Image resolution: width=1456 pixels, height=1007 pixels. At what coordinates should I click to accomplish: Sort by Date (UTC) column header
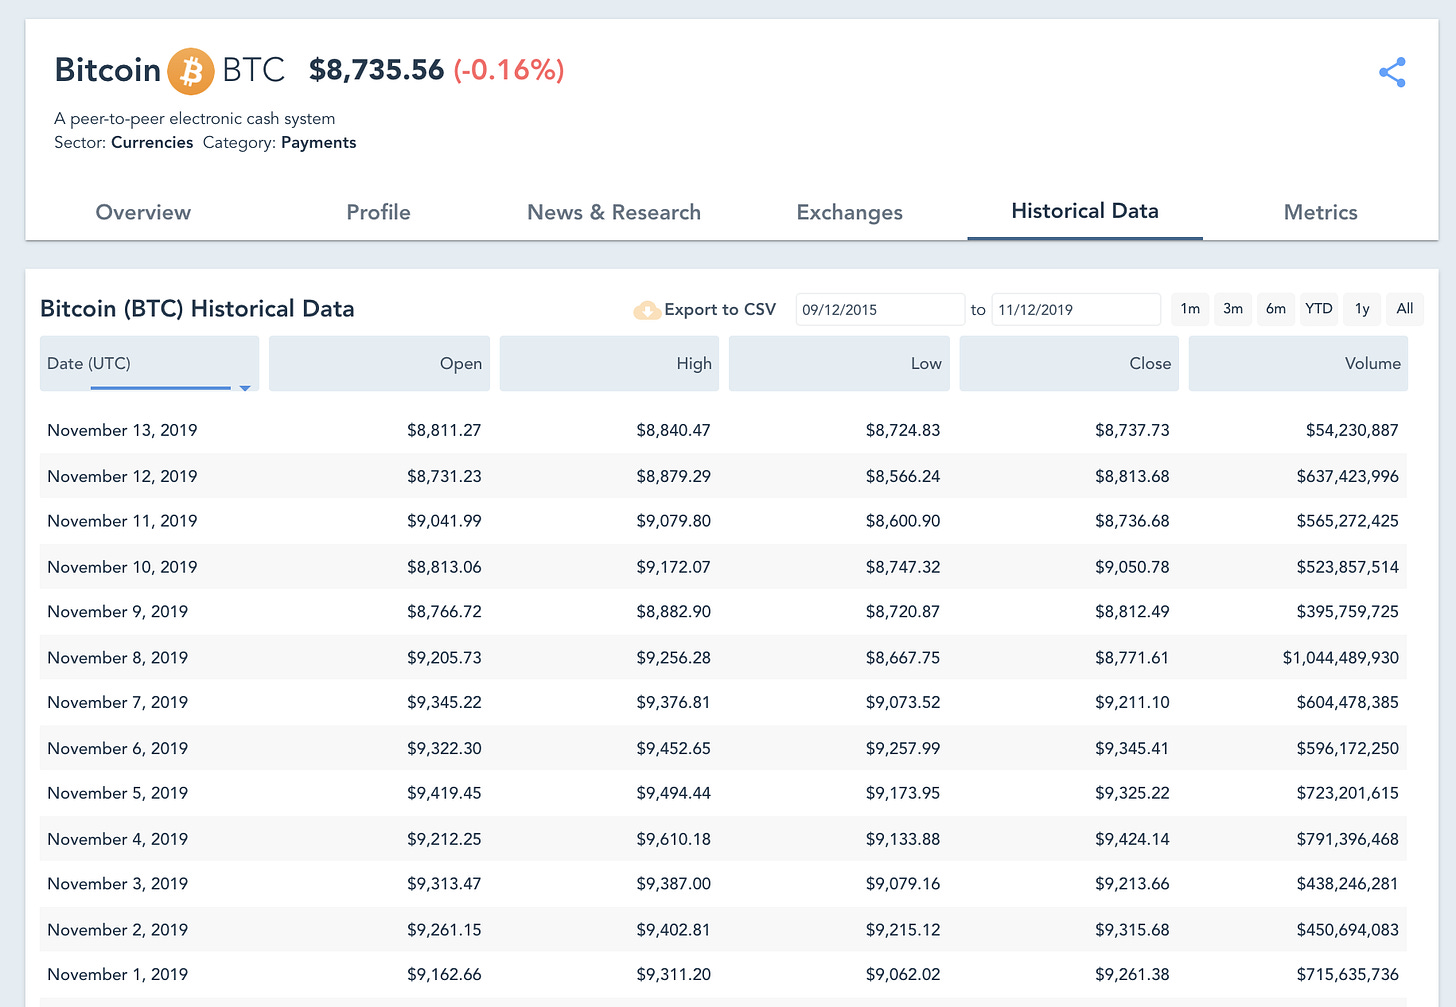click(x=149, y=363)
